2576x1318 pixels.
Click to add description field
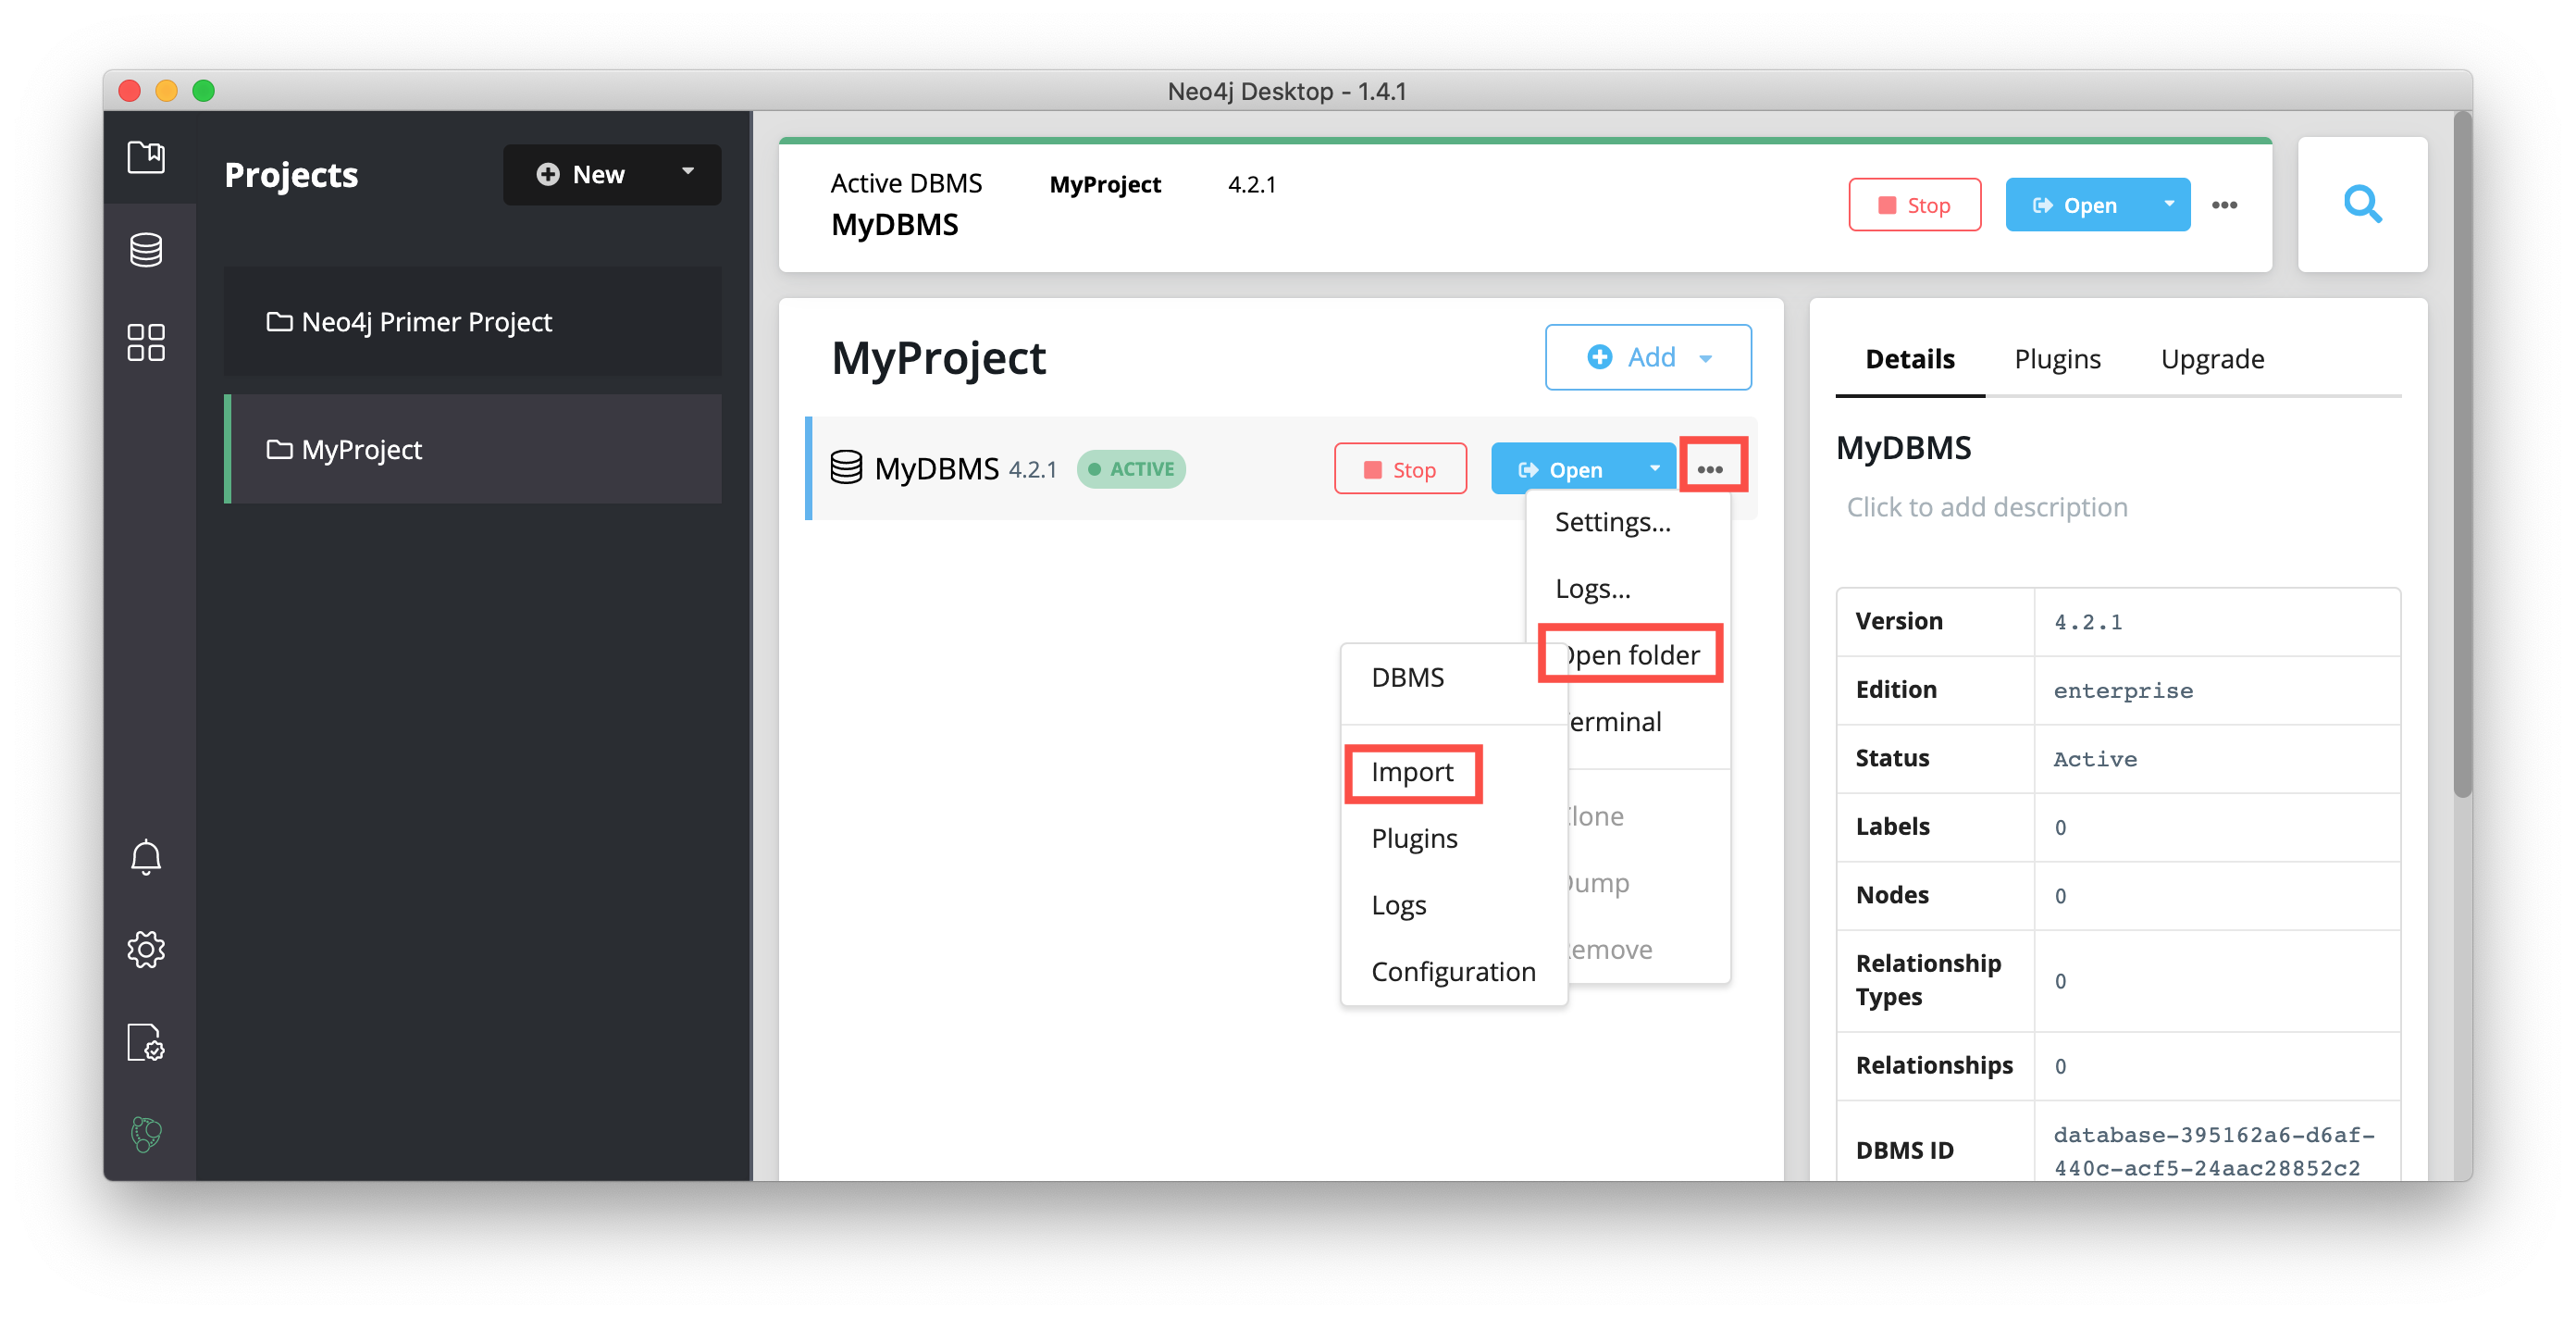click(1986, 507)
